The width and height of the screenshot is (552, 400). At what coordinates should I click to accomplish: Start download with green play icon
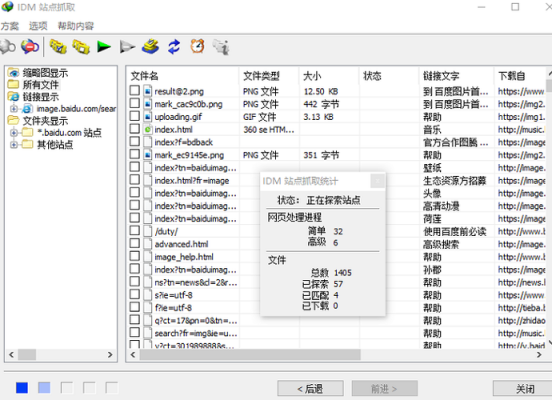pyautogui.click(x=104, y=46)
